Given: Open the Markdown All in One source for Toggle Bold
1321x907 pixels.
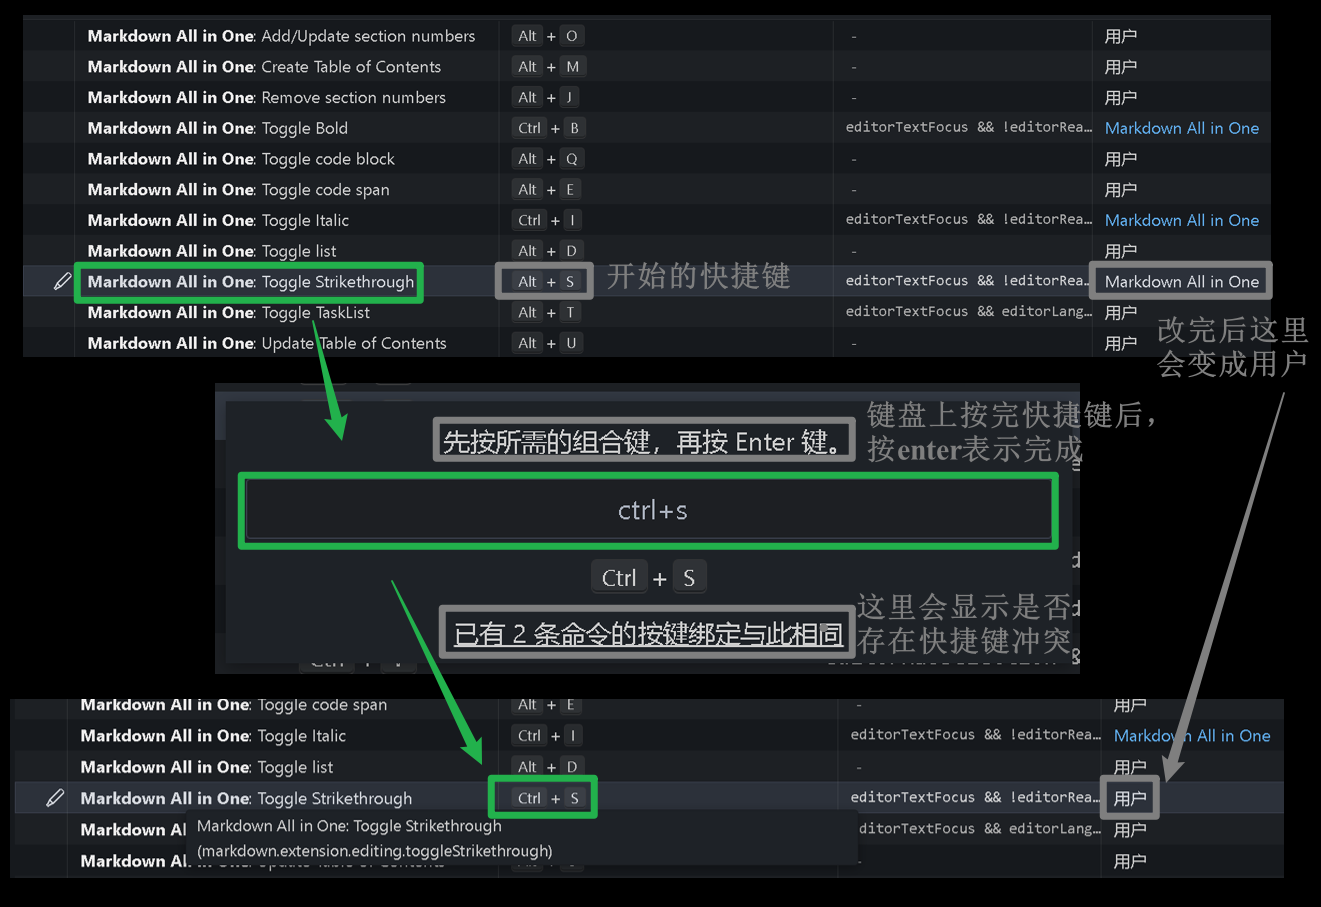Looking at the screenshot, I should (1181, 128).
